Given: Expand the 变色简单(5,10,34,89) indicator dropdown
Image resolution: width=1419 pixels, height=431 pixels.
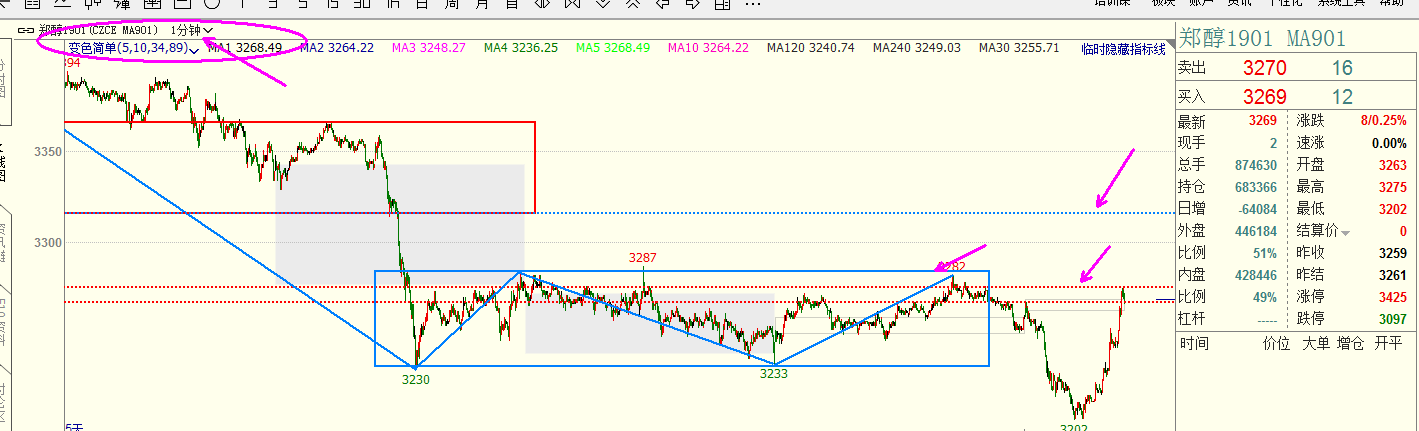Looking at the screenshot, I should [194, 49].
